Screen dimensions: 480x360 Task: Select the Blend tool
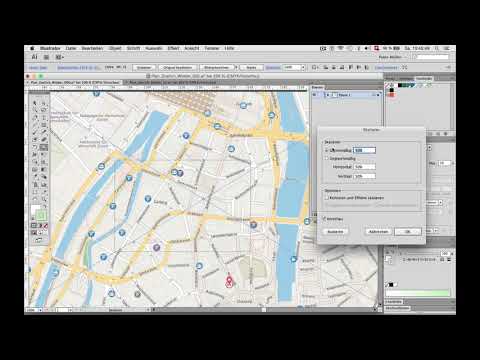(x=44, y=177)
